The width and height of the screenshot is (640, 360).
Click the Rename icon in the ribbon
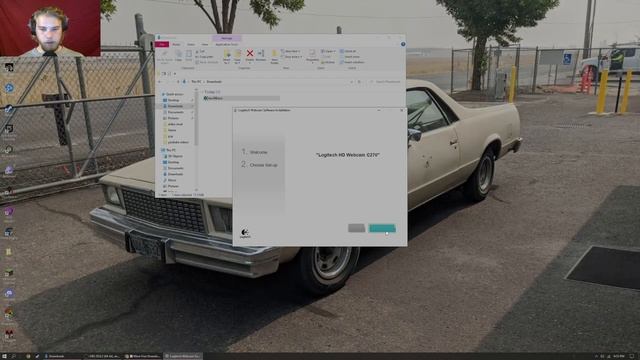click(261, 56)
